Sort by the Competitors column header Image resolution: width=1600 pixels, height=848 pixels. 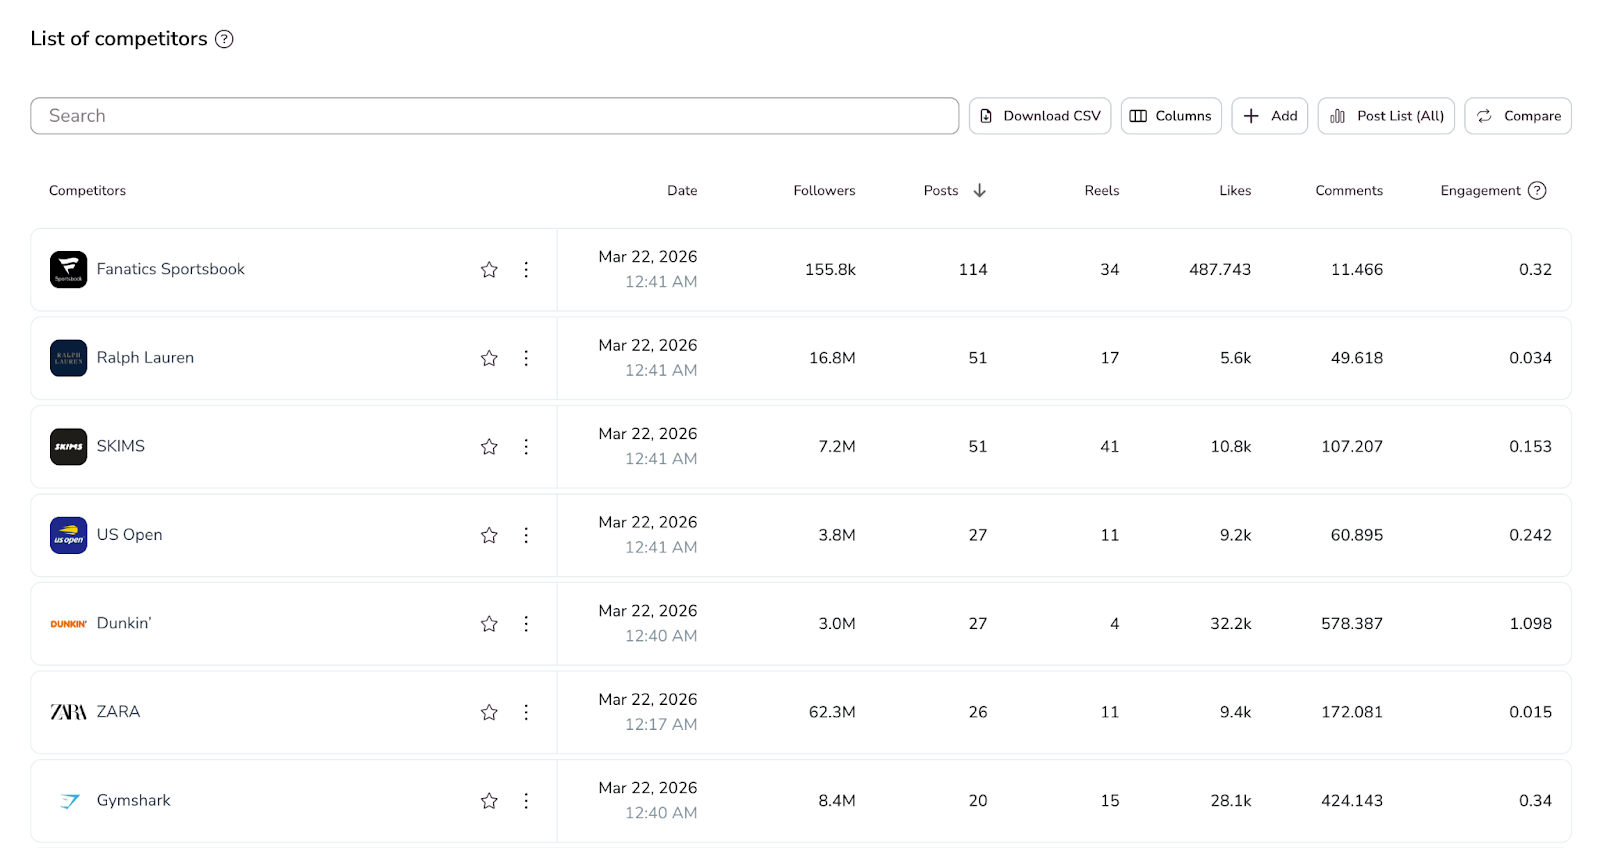tap(88, 190)
